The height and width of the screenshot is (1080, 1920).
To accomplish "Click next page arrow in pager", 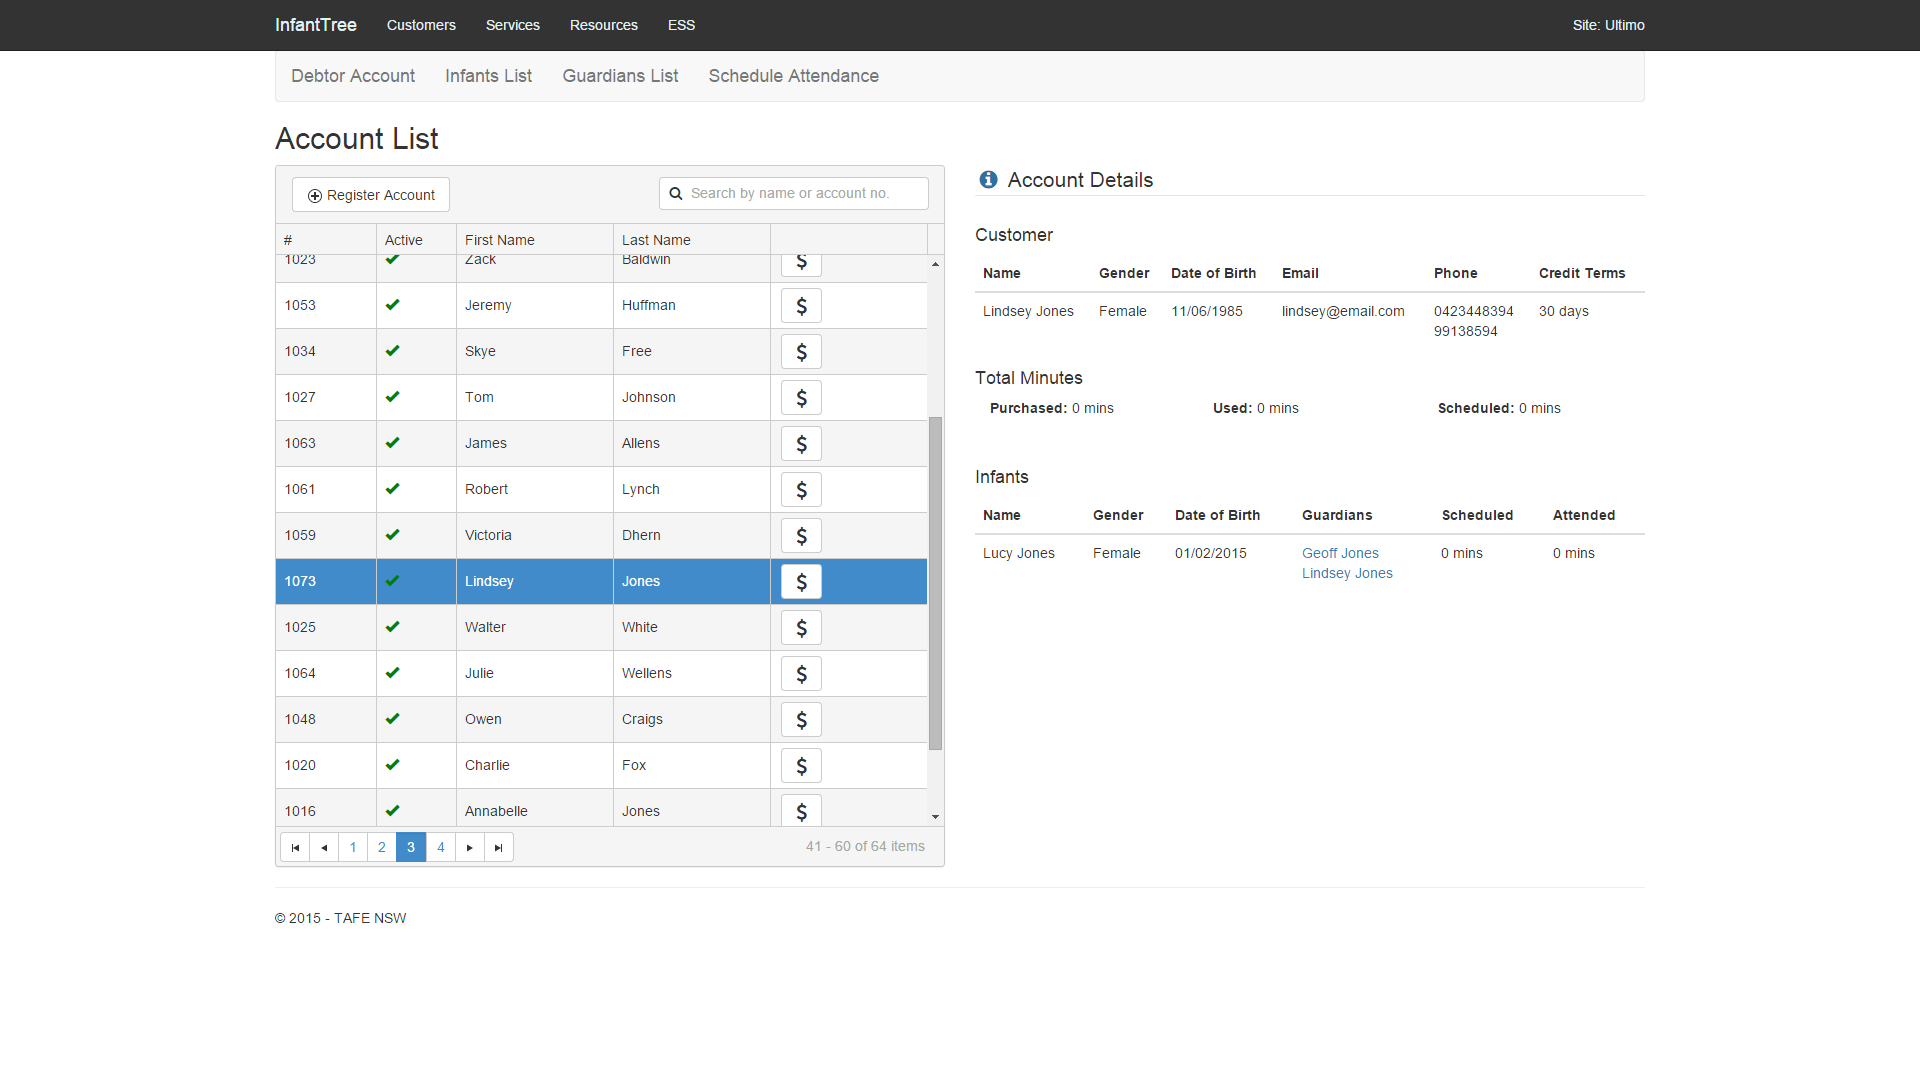I will click(x=470, y=847).
